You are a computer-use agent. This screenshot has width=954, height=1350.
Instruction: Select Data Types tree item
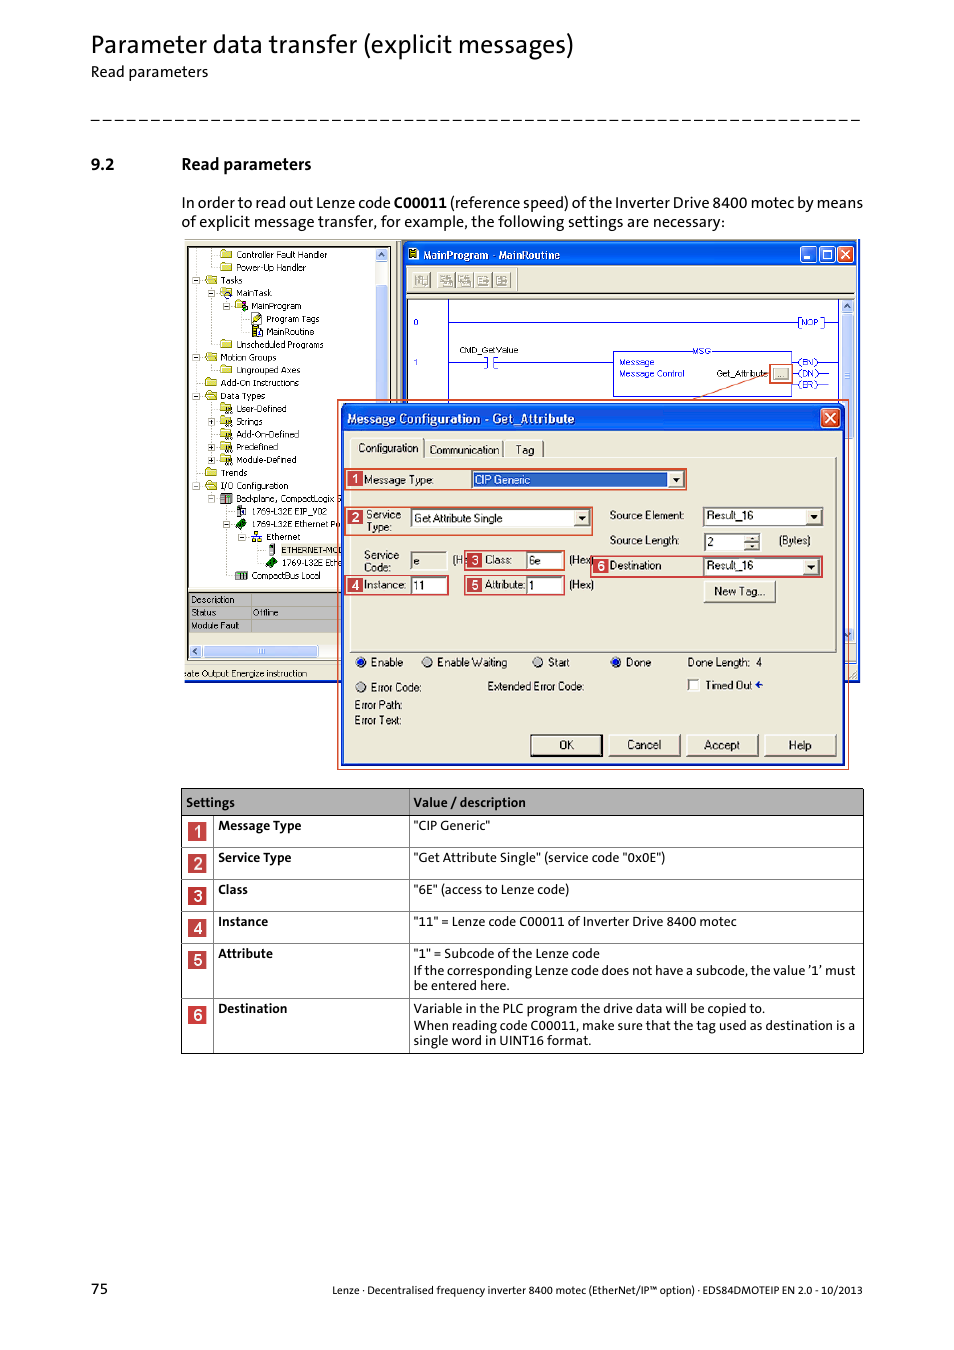242,396
